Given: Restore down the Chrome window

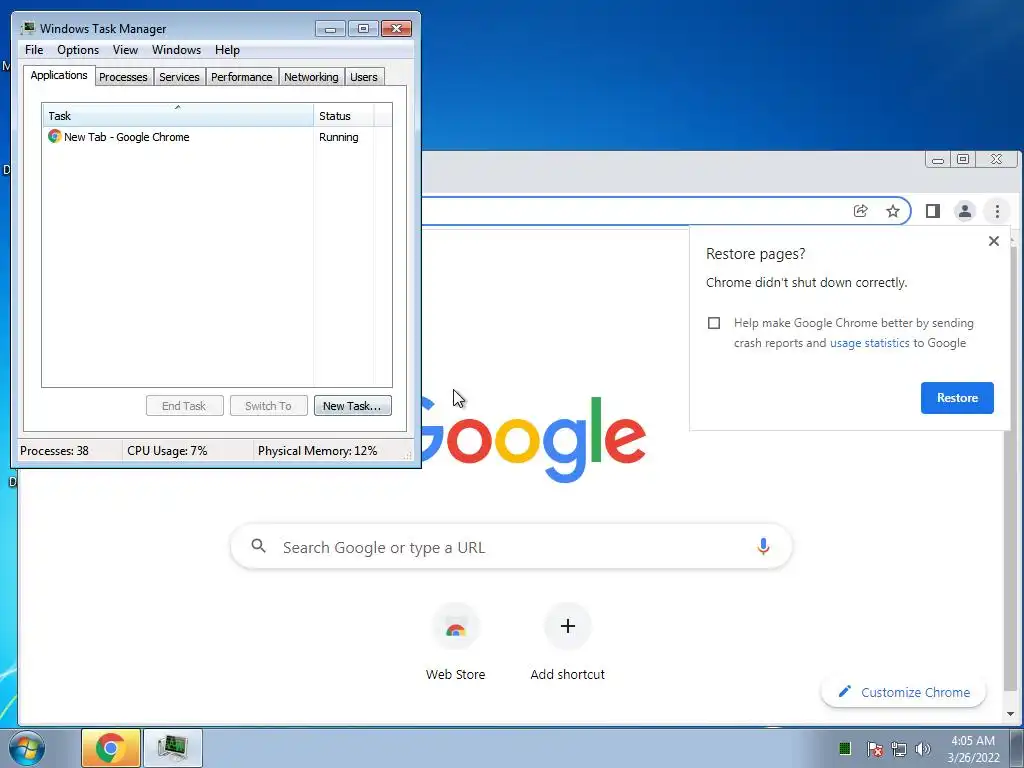Looking at the screenshot, I should pos(963,159).
